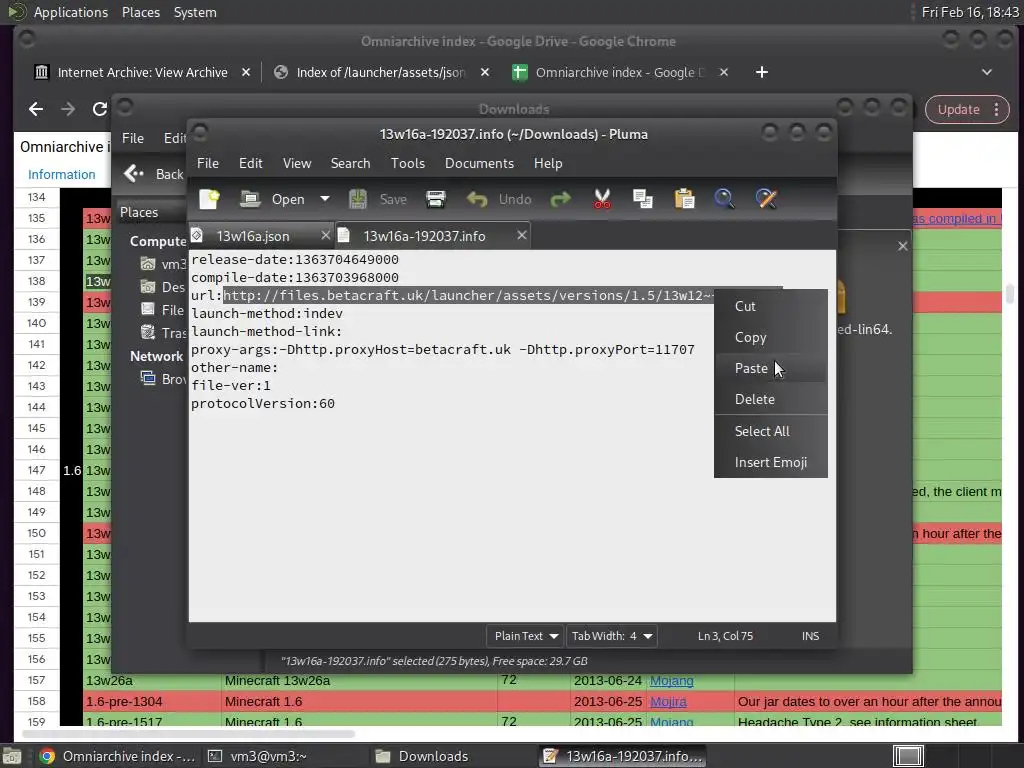Open the Places menu in top panel

140,12
